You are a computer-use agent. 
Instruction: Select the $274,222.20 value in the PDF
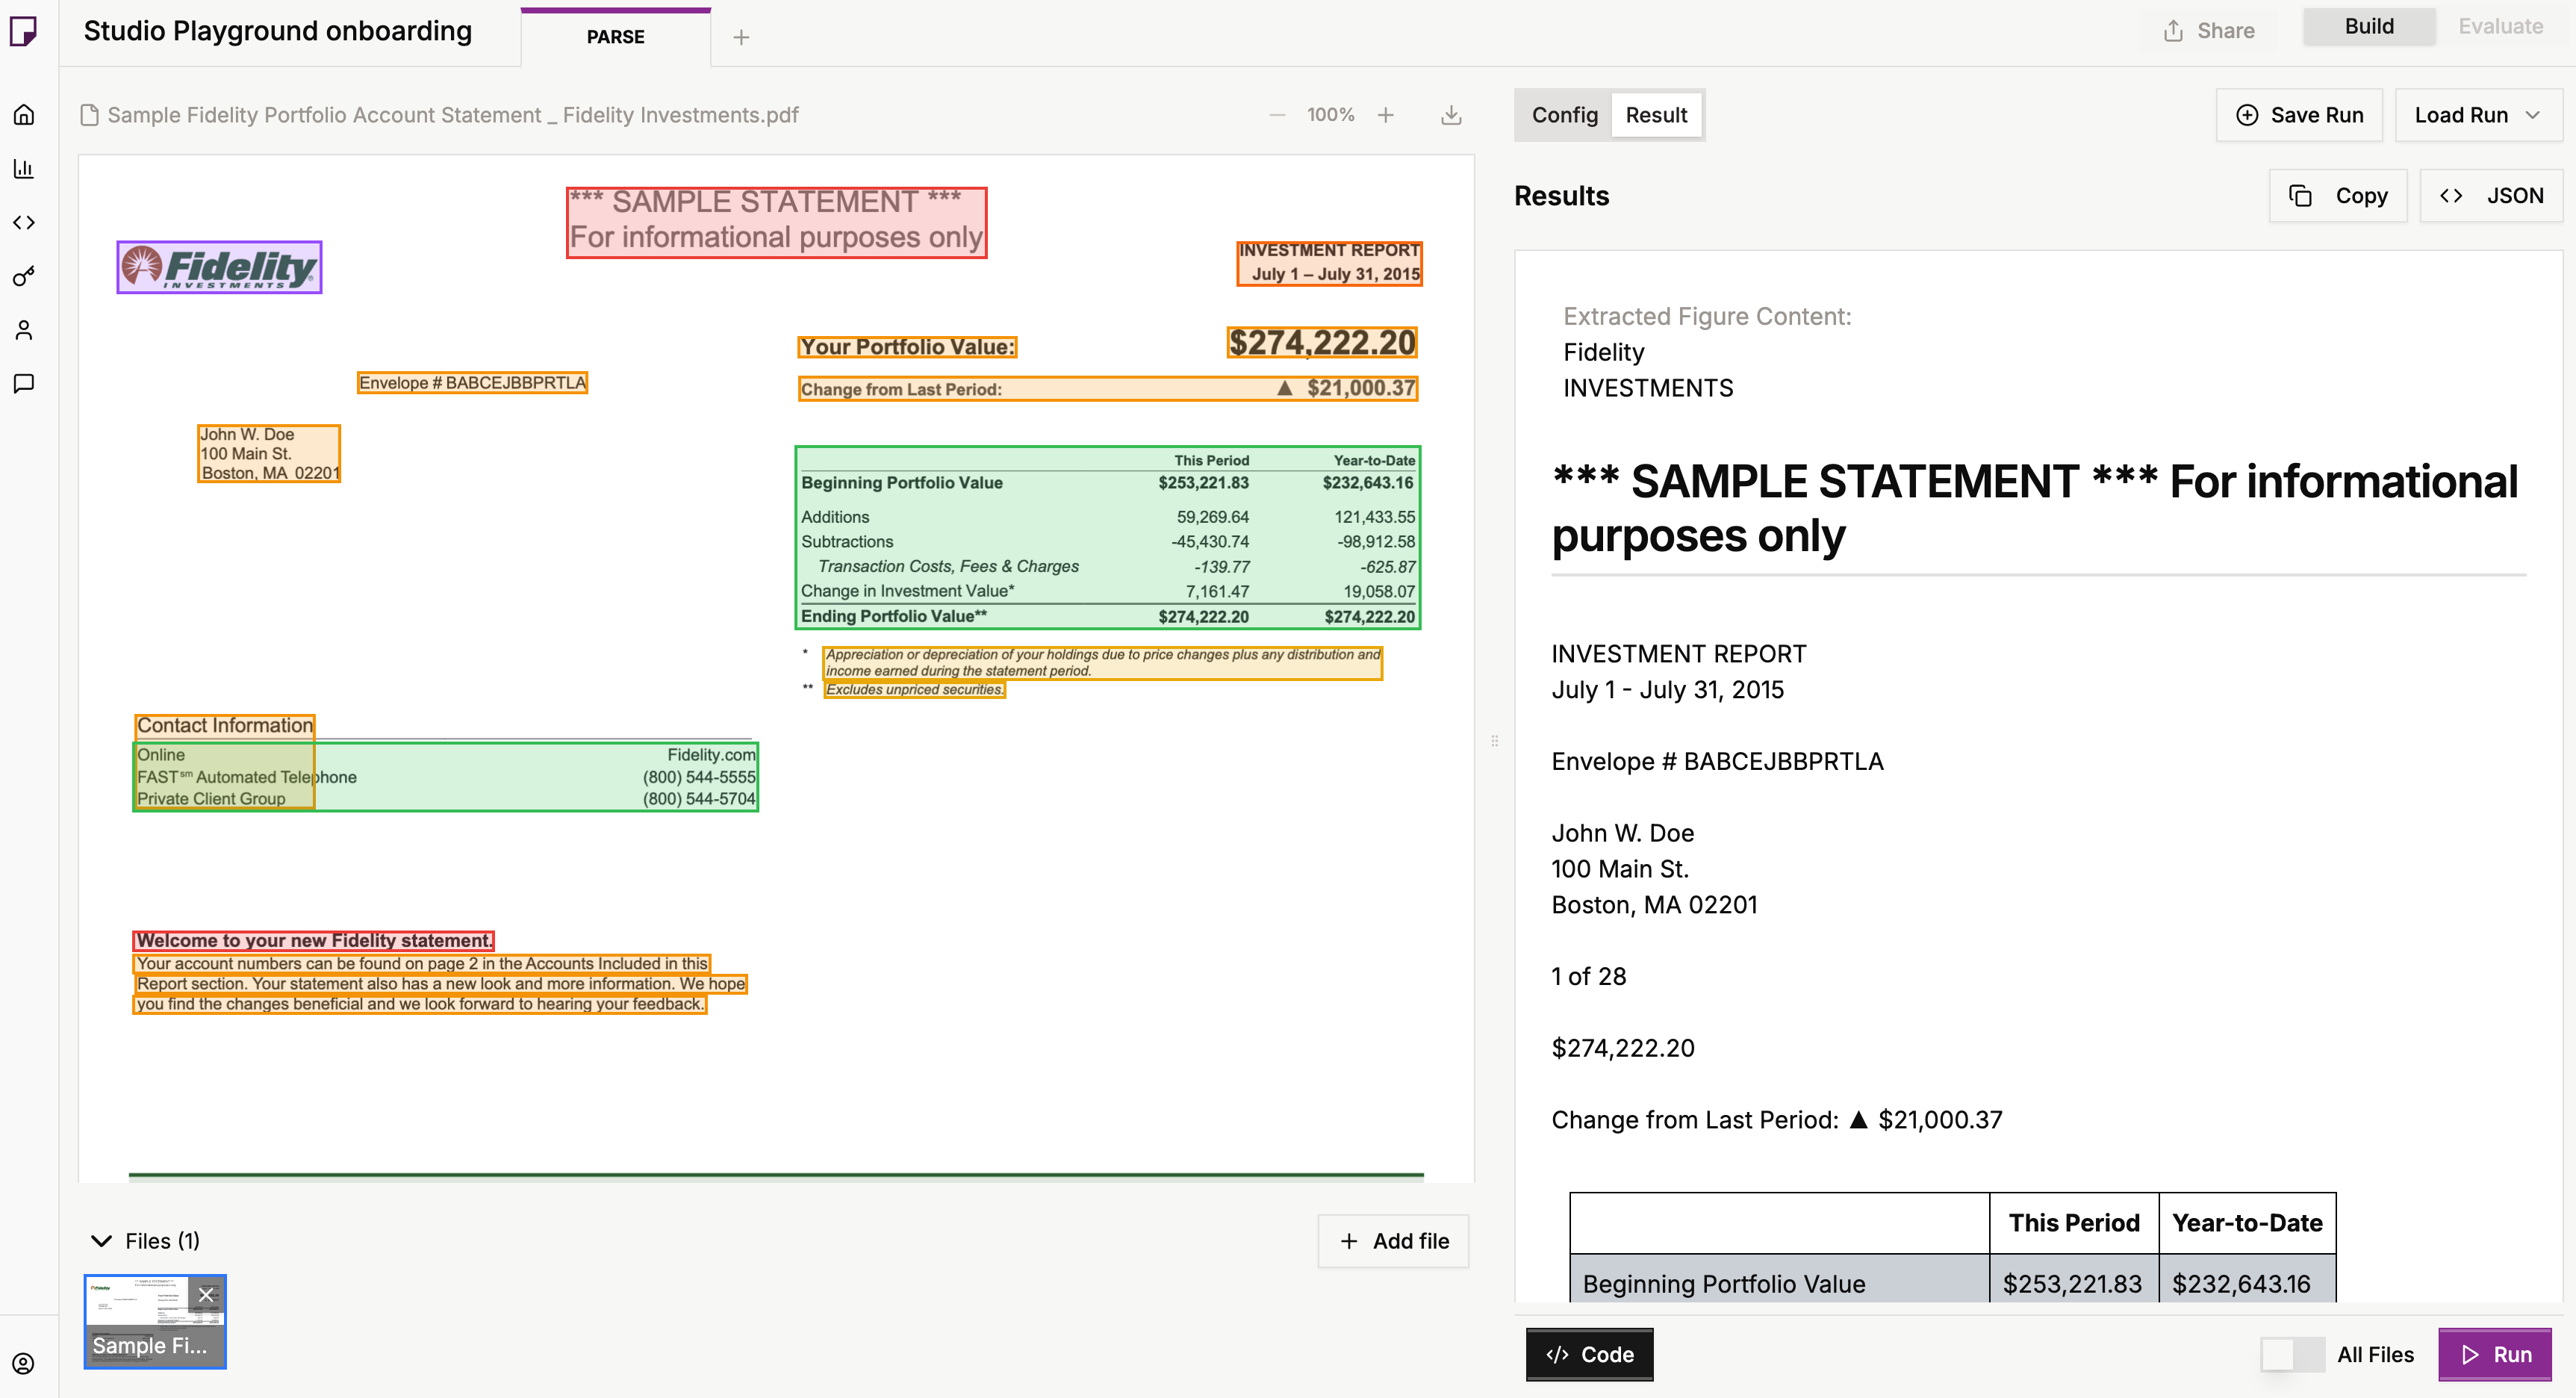click(x=1322, y=343)
